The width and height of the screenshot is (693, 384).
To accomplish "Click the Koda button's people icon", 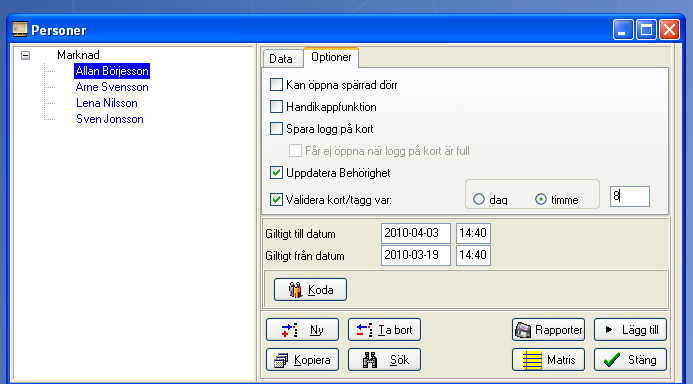I will click(295, 290).
